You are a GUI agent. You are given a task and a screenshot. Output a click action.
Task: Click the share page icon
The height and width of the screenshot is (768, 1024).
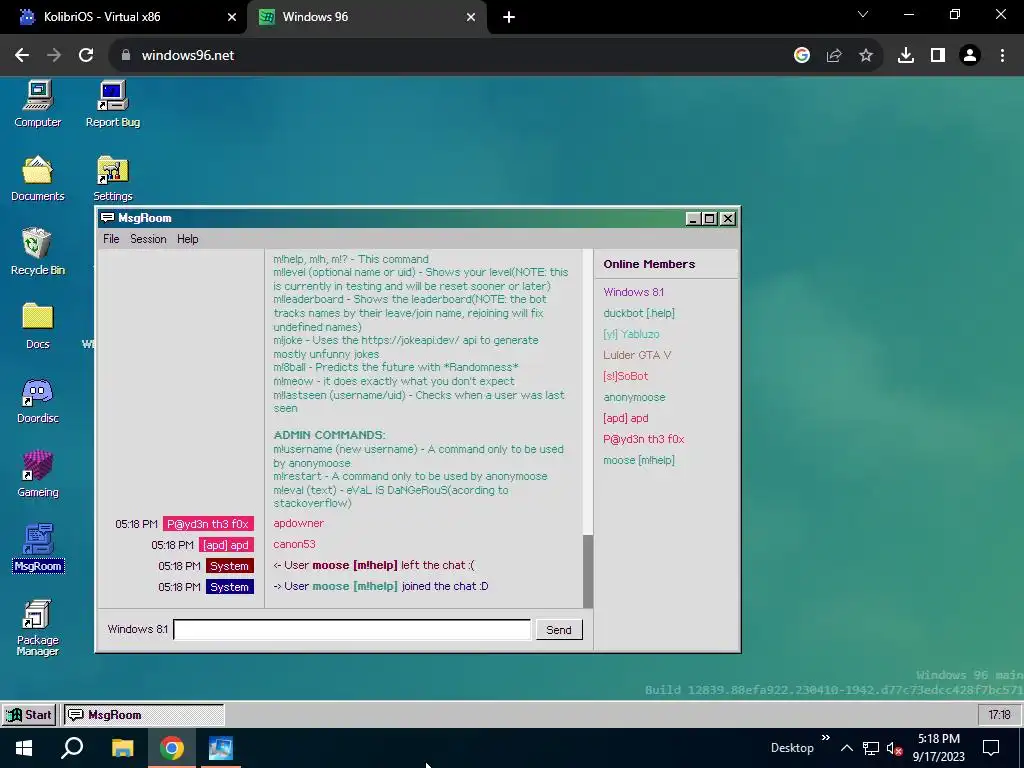coord(834,56)
